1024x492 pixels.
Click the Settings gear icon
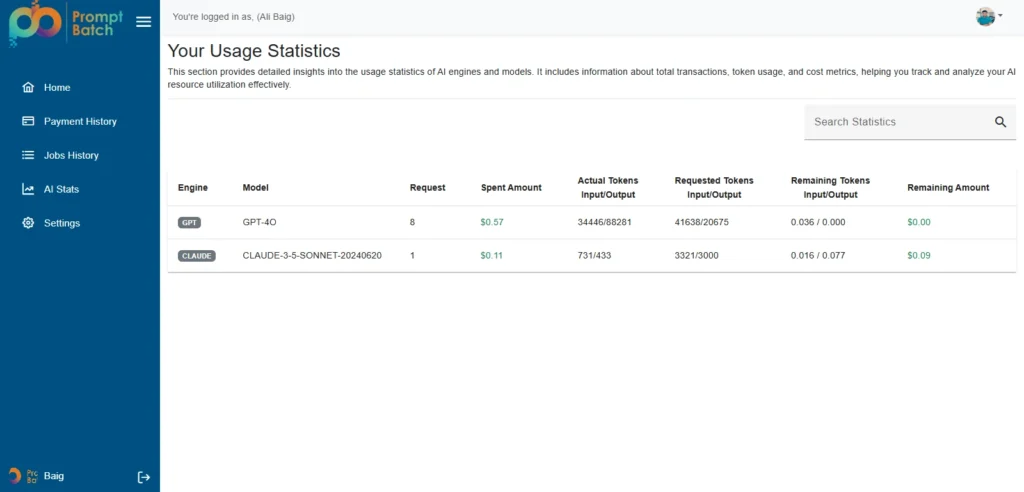pos(28,223)
